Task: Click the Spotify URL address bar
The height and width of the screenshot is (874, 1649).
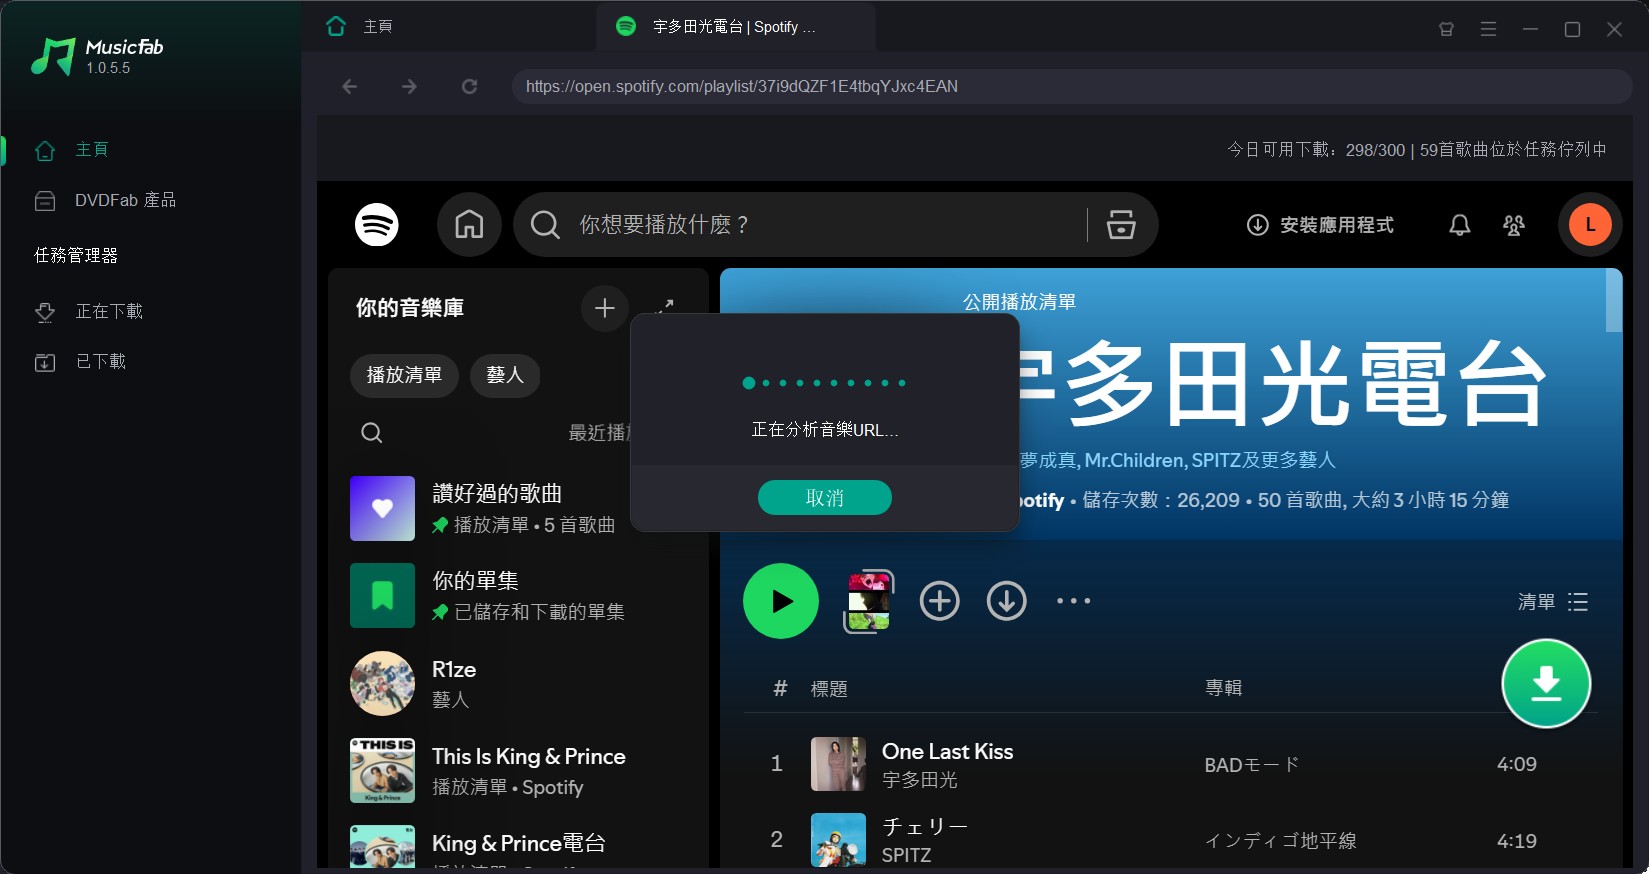Action: coord(1072,87)
